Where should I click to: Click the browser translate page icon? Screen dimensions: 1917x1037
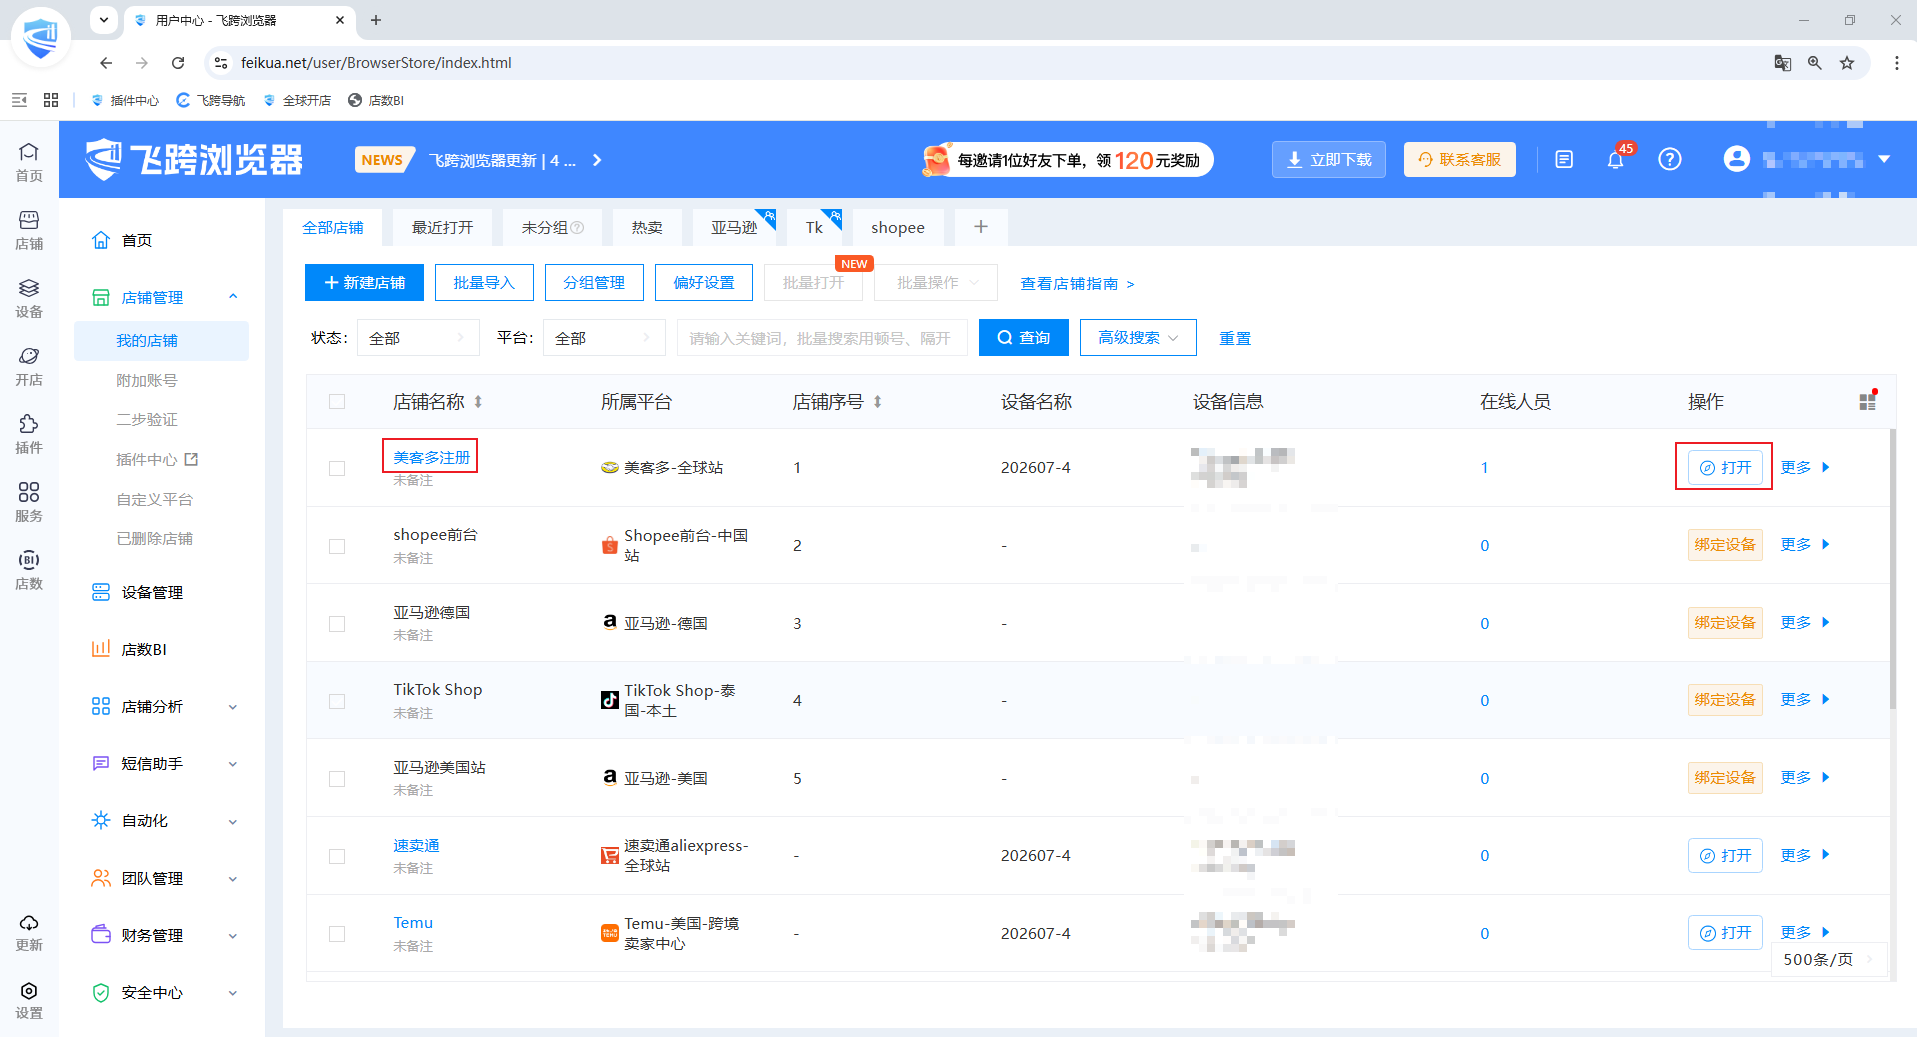1782,63
